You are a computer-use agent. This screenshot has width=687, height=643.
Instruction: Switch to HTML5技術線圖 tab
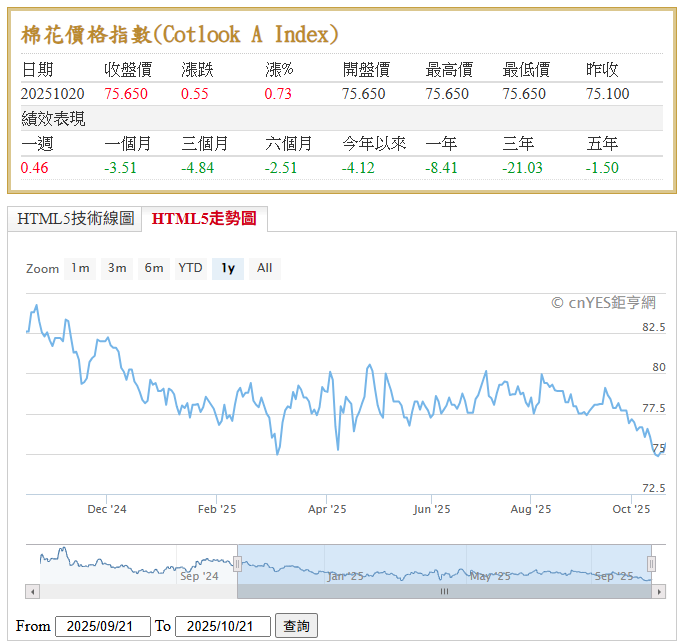[x=75, y=218]
